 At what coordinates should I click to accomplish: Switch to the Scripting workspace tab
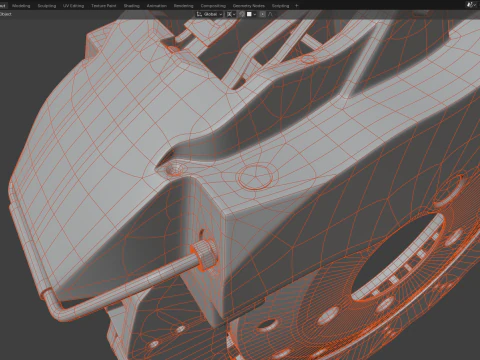pos(280,6)
